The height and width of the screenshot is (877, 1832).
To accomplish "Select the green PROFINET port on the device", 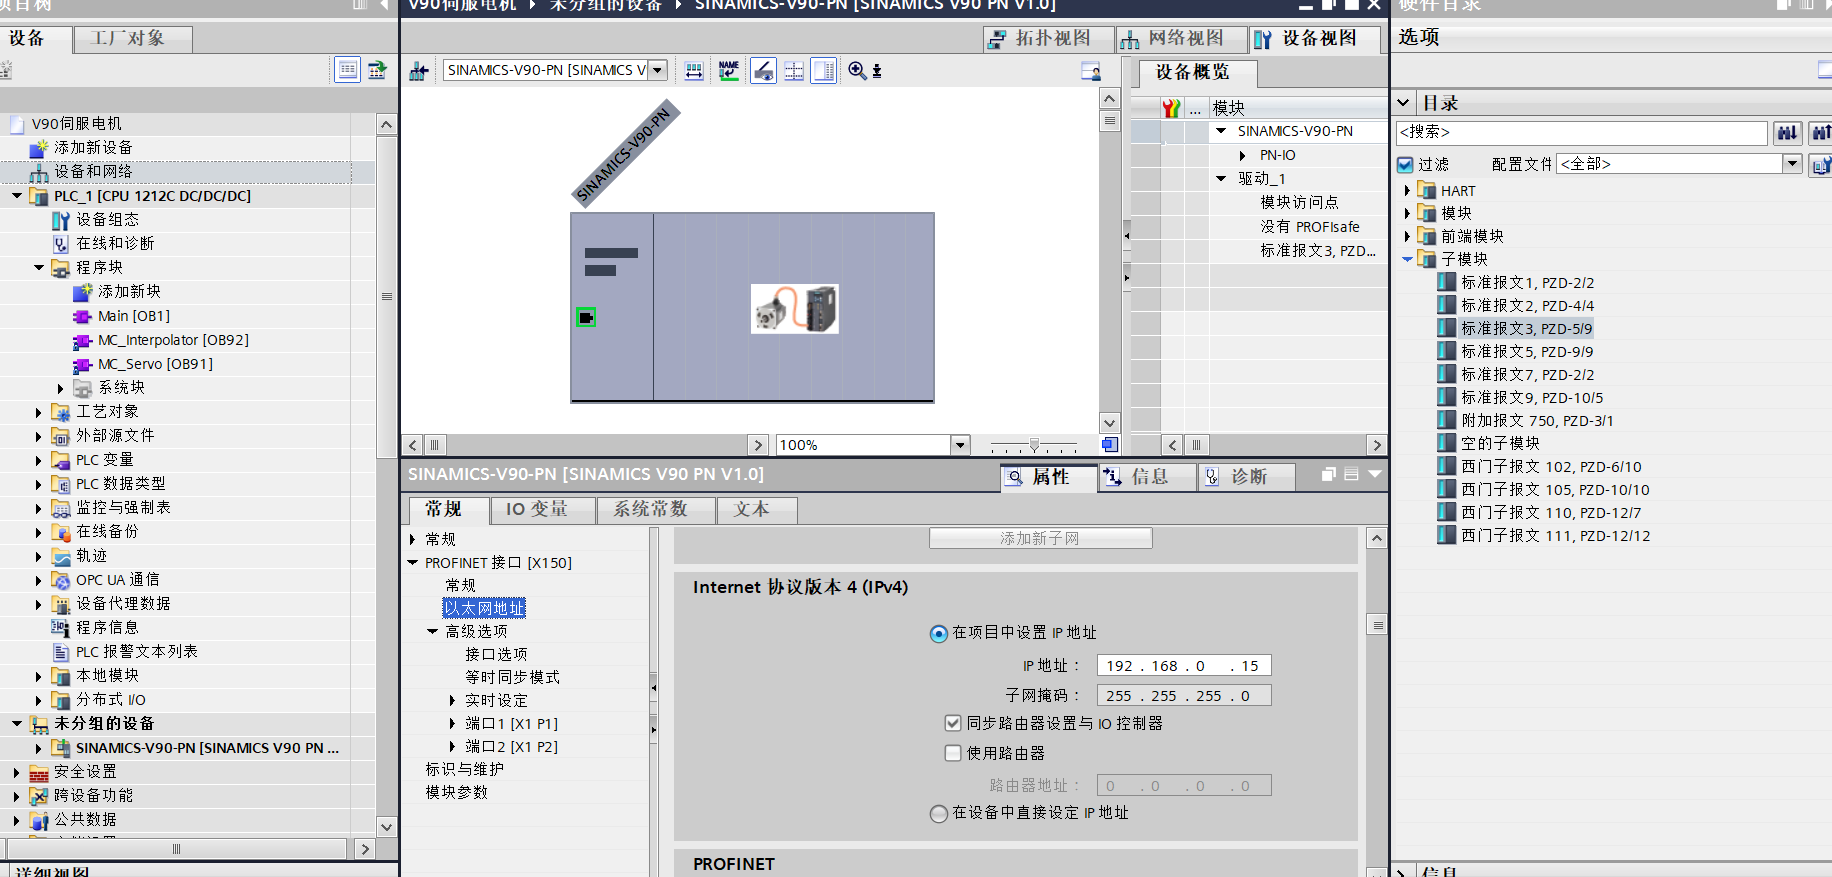I will point(586,318).
